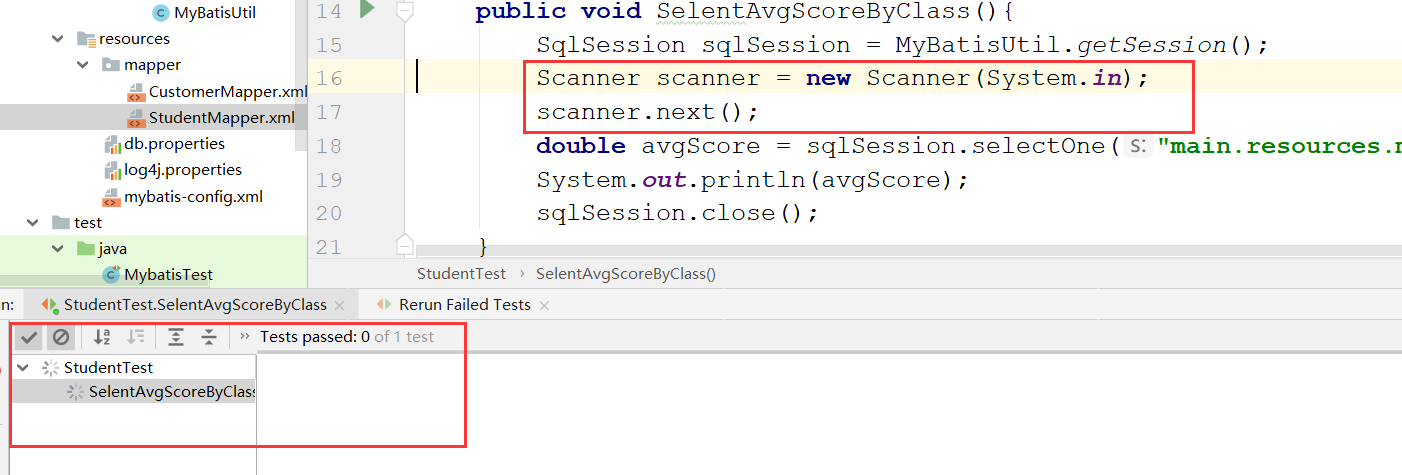1402x475 pixels.
Task: Close the Rerun Failed Tests tab
Action: tap(543, 305)
